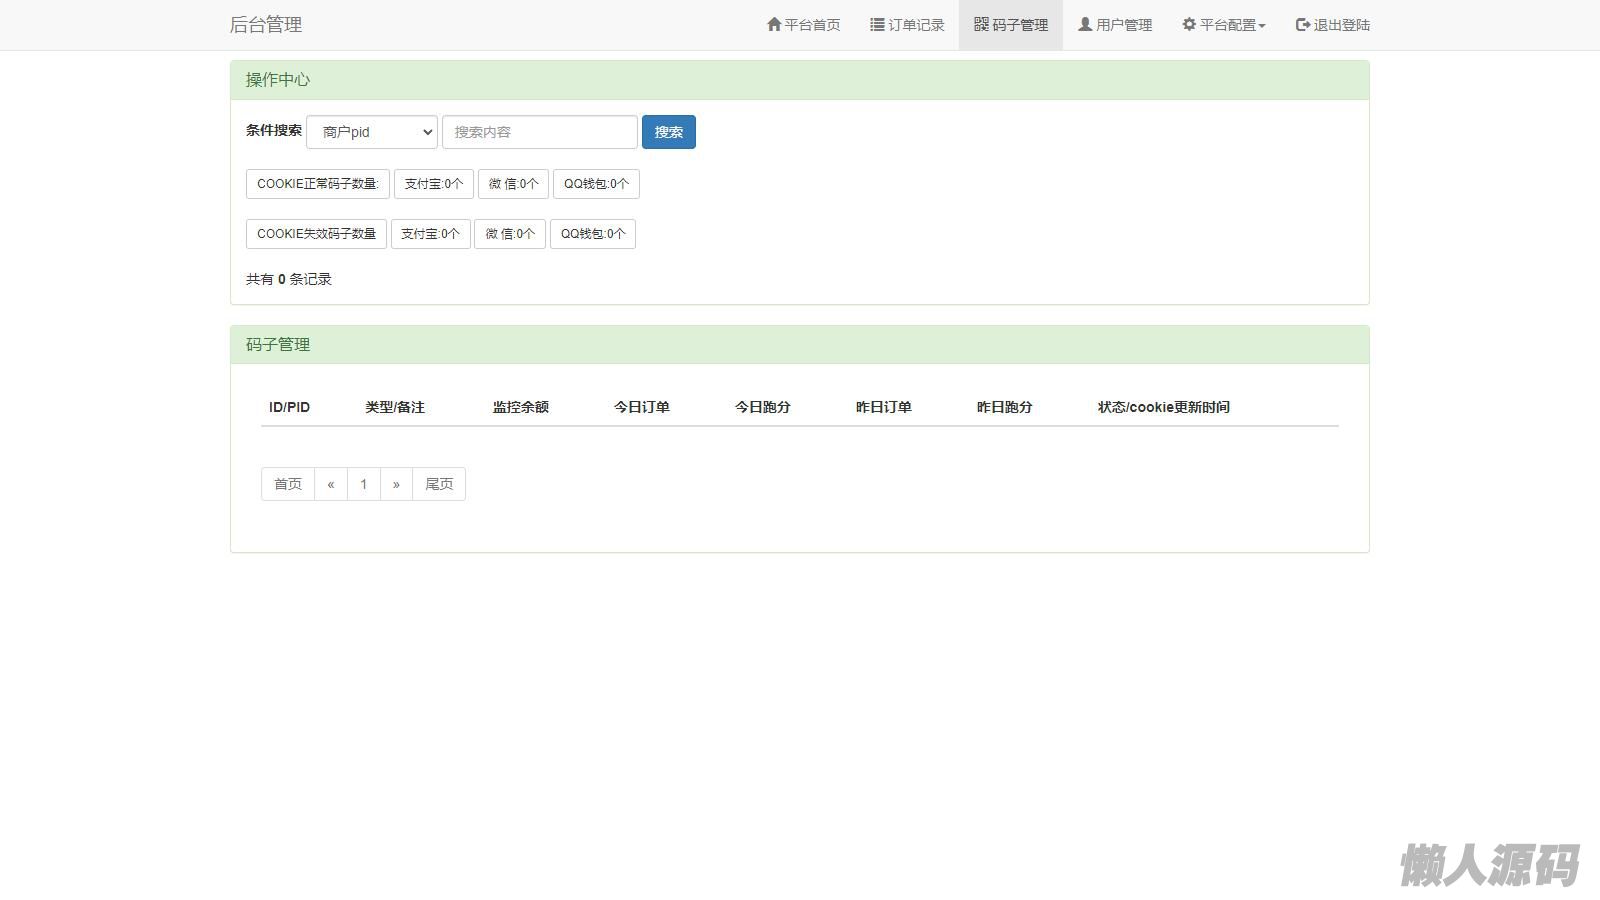Click the next page » arrow

(x=396, y=484)
